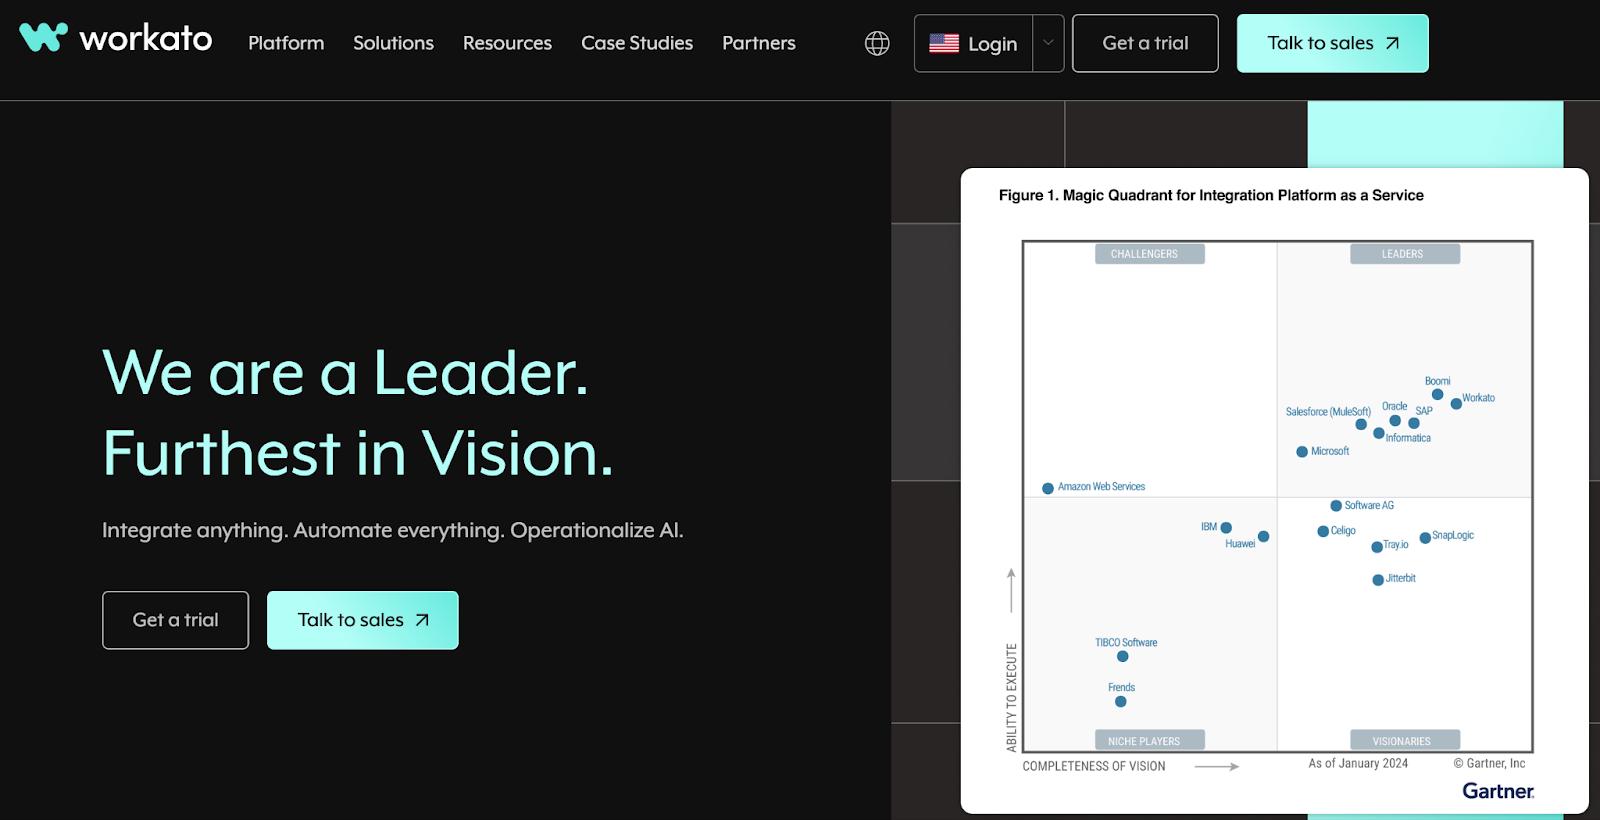Click the 'Integrate anything' tagline text
Image resolution: width=1600 pixels, height=820 pixels.
pyautogui.click(x=393, y=530)
